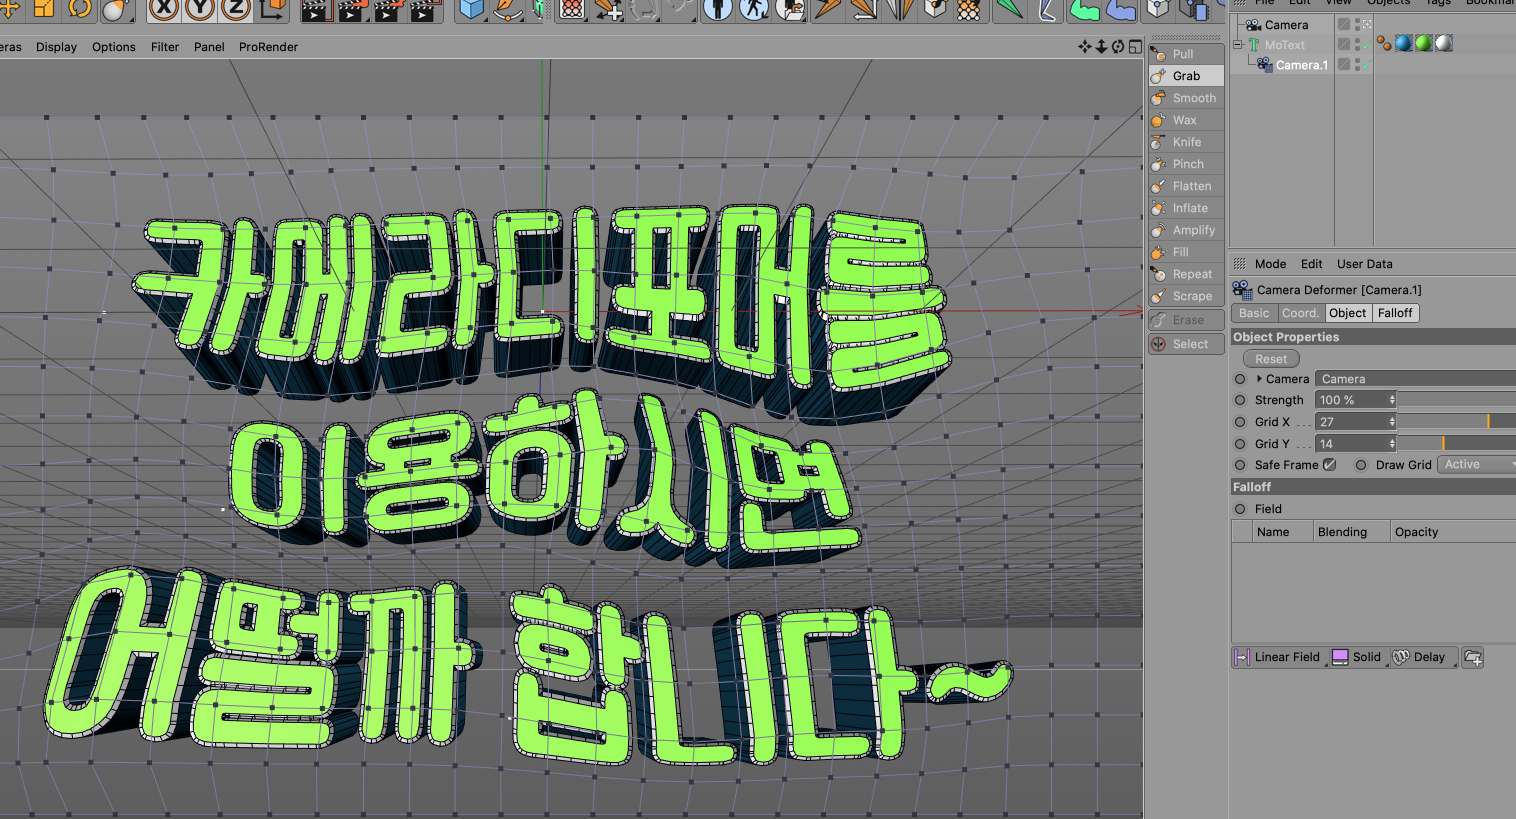
Task: Pick the Scrape sculpt brush
Action: [1186, 296]
